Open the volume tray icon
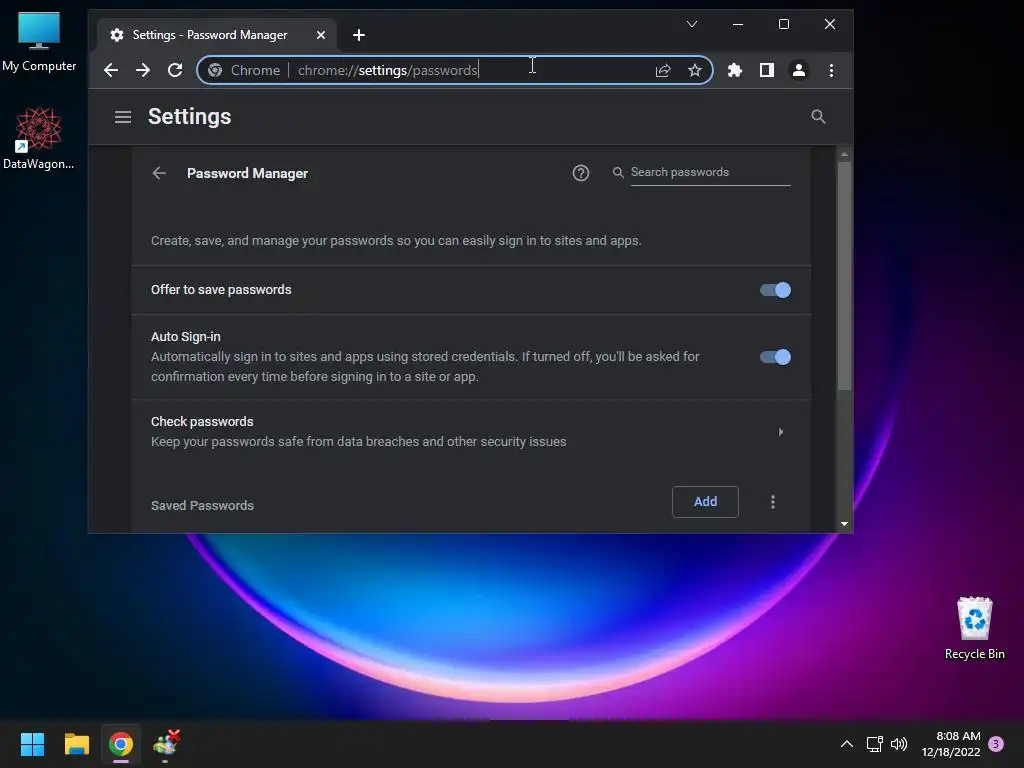The image size is (1024, 768). 899,744
